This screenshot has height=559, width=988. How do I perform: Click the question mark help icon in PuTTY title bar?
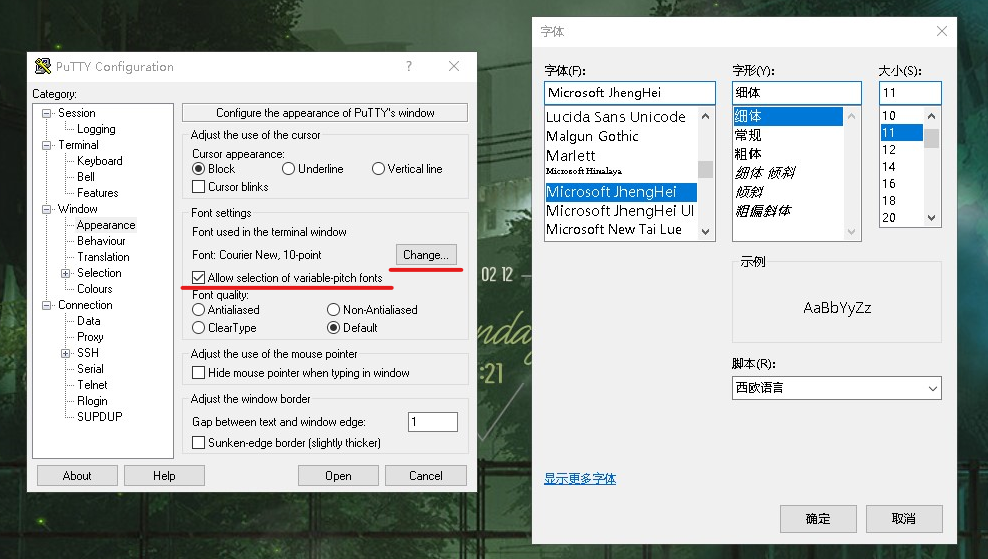(409, 66)
